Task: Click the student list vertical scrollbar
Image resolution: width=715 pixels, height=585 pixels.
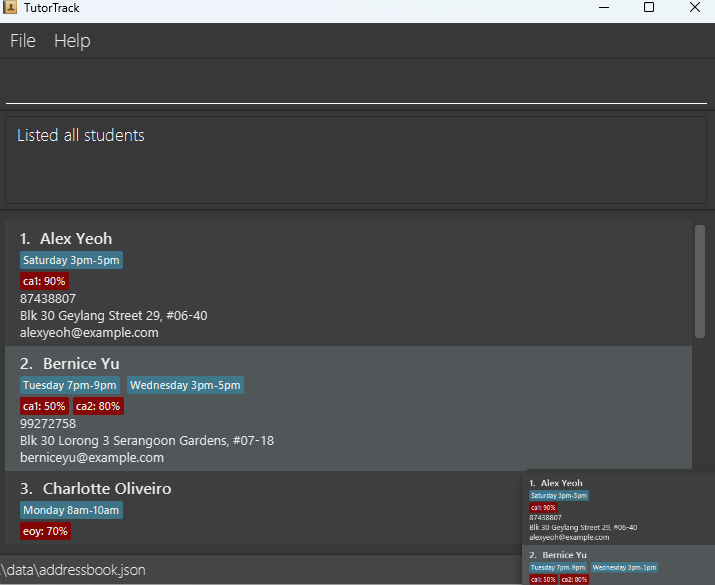Action: pos(700,281)
